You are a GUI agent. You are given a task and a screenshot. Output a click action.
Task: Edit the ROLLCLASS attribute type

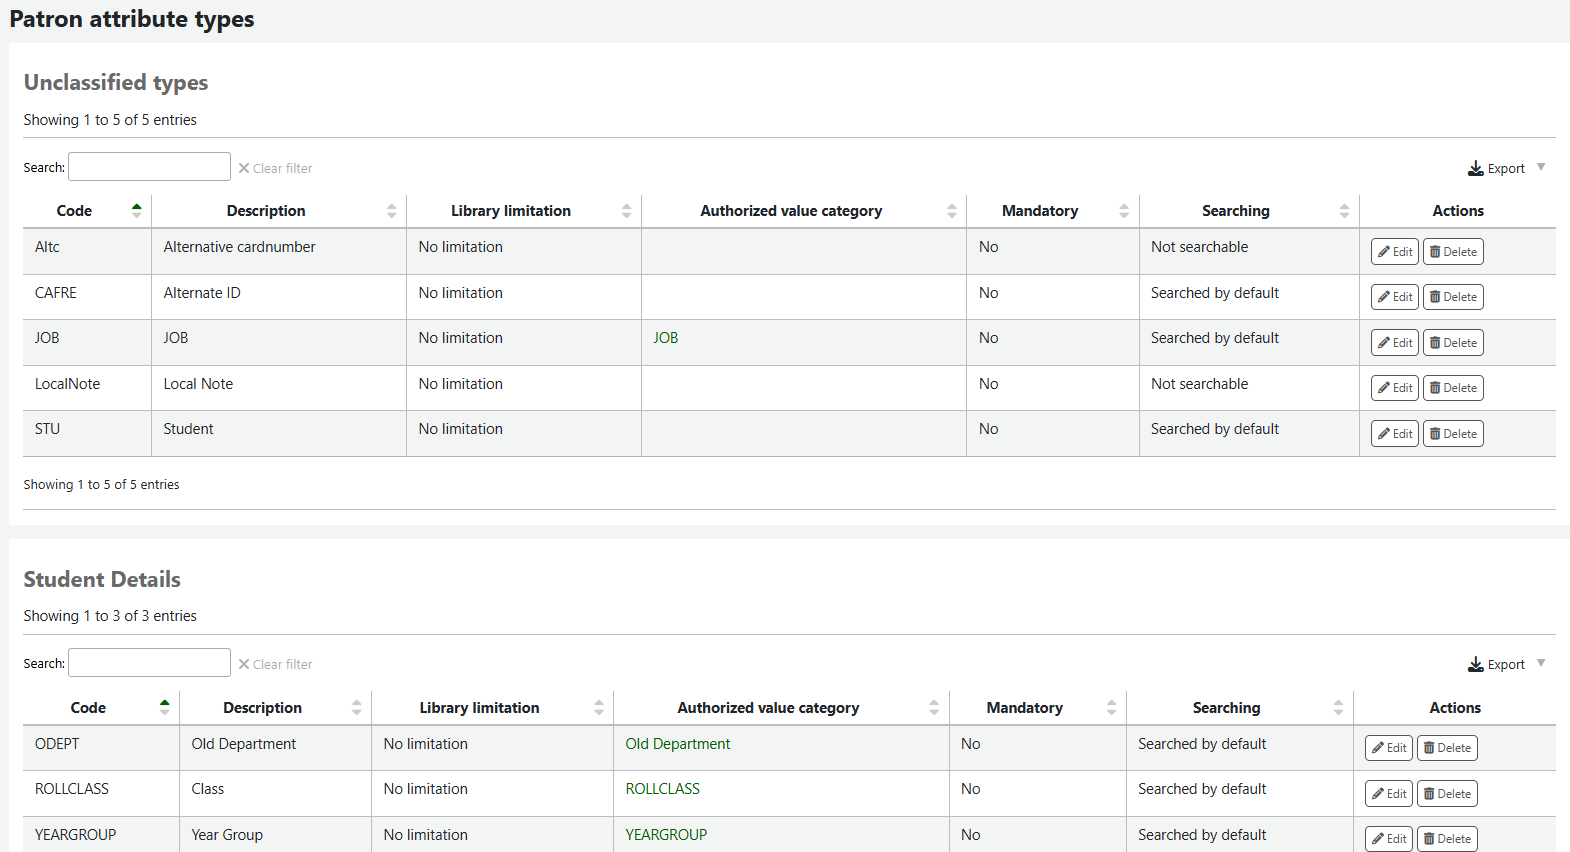point(1388,794)
